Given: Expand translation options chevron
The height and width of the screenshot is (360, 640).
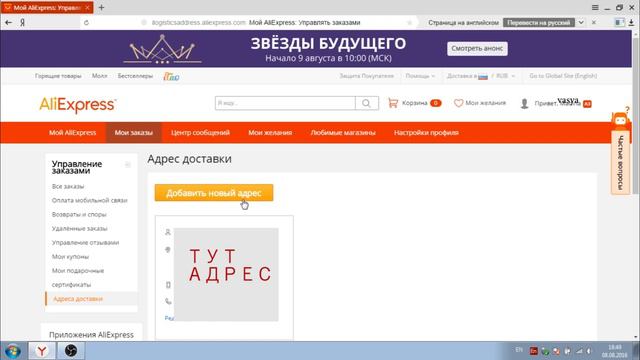Looking at the screenshot, I should click(x=581, y=23).
